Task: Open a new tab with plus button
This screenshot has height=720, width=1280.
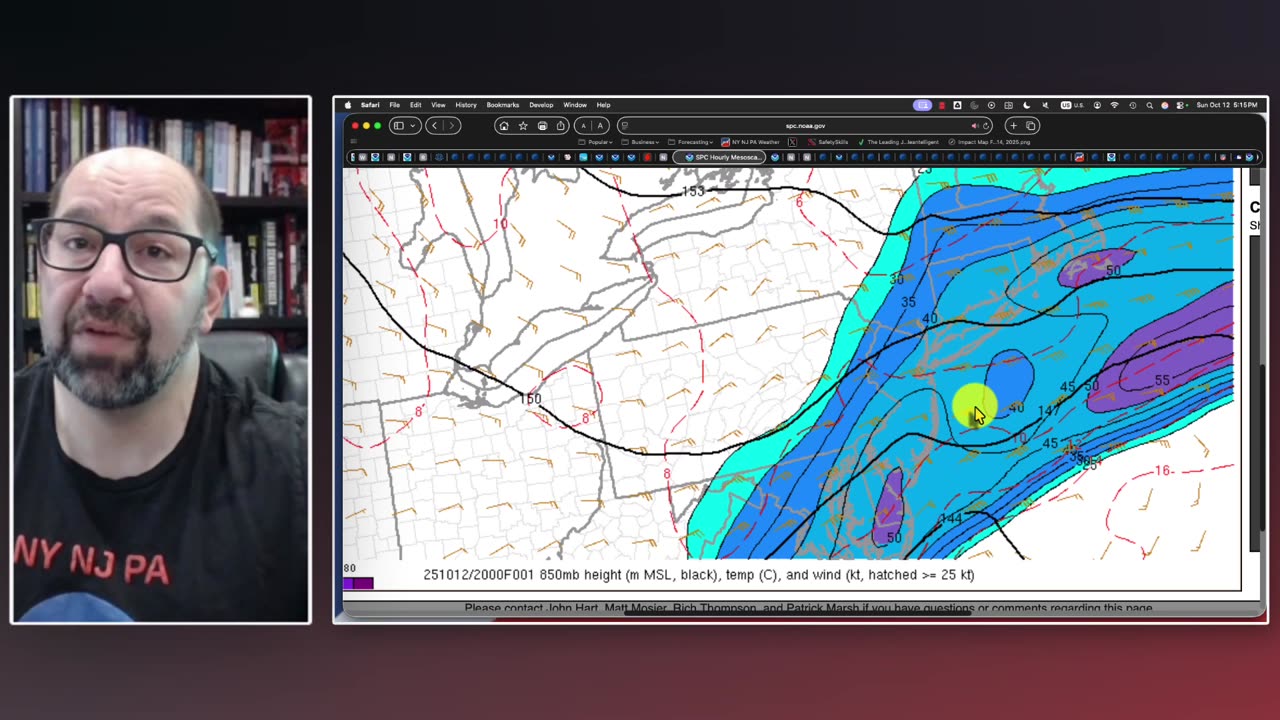Action: click(x=1013, y=126)
